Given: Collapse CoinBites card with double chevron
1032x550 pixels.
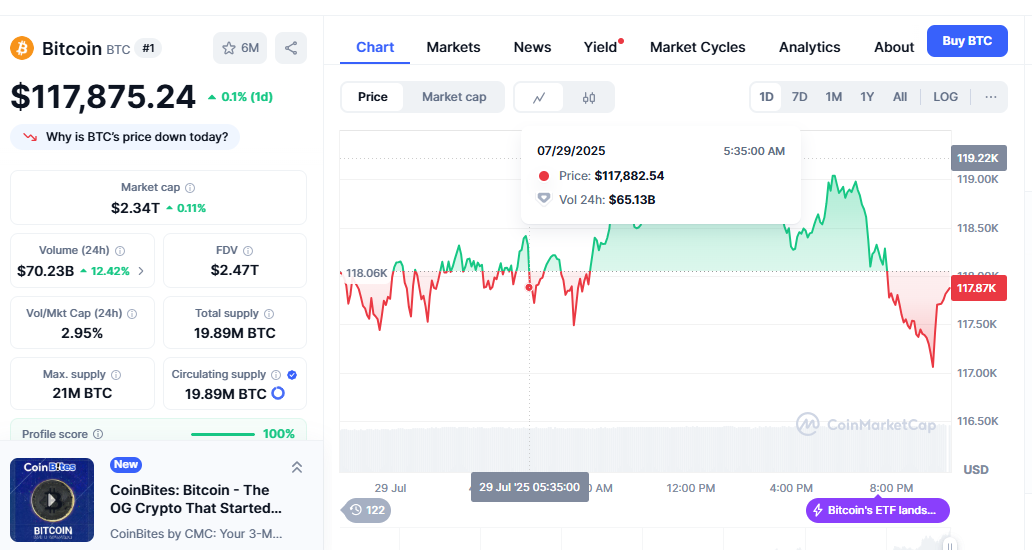Looking at the screenshot, I should [x=297, y=467].
